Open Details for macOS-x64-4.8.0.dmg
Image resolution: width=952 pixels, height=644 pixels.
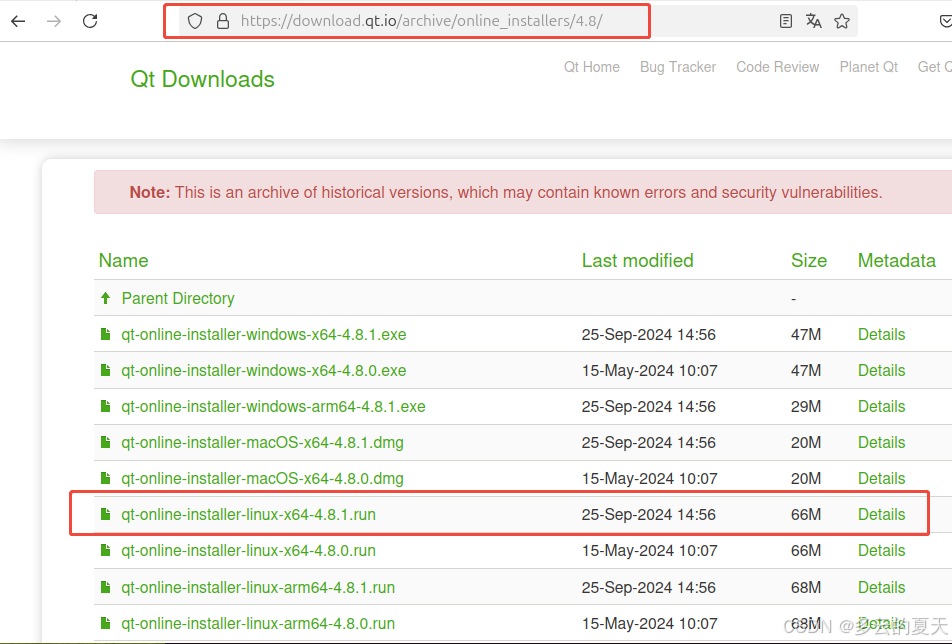coord(881,478)
